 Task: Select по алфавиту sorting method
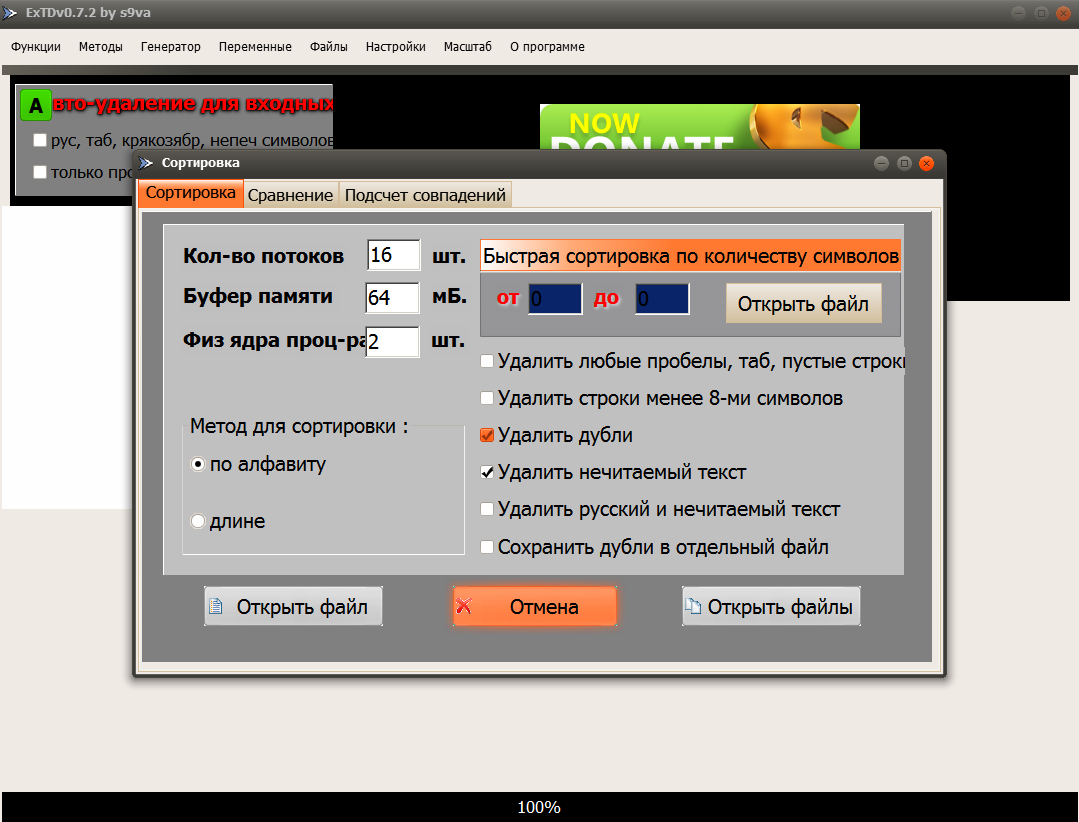198,465
